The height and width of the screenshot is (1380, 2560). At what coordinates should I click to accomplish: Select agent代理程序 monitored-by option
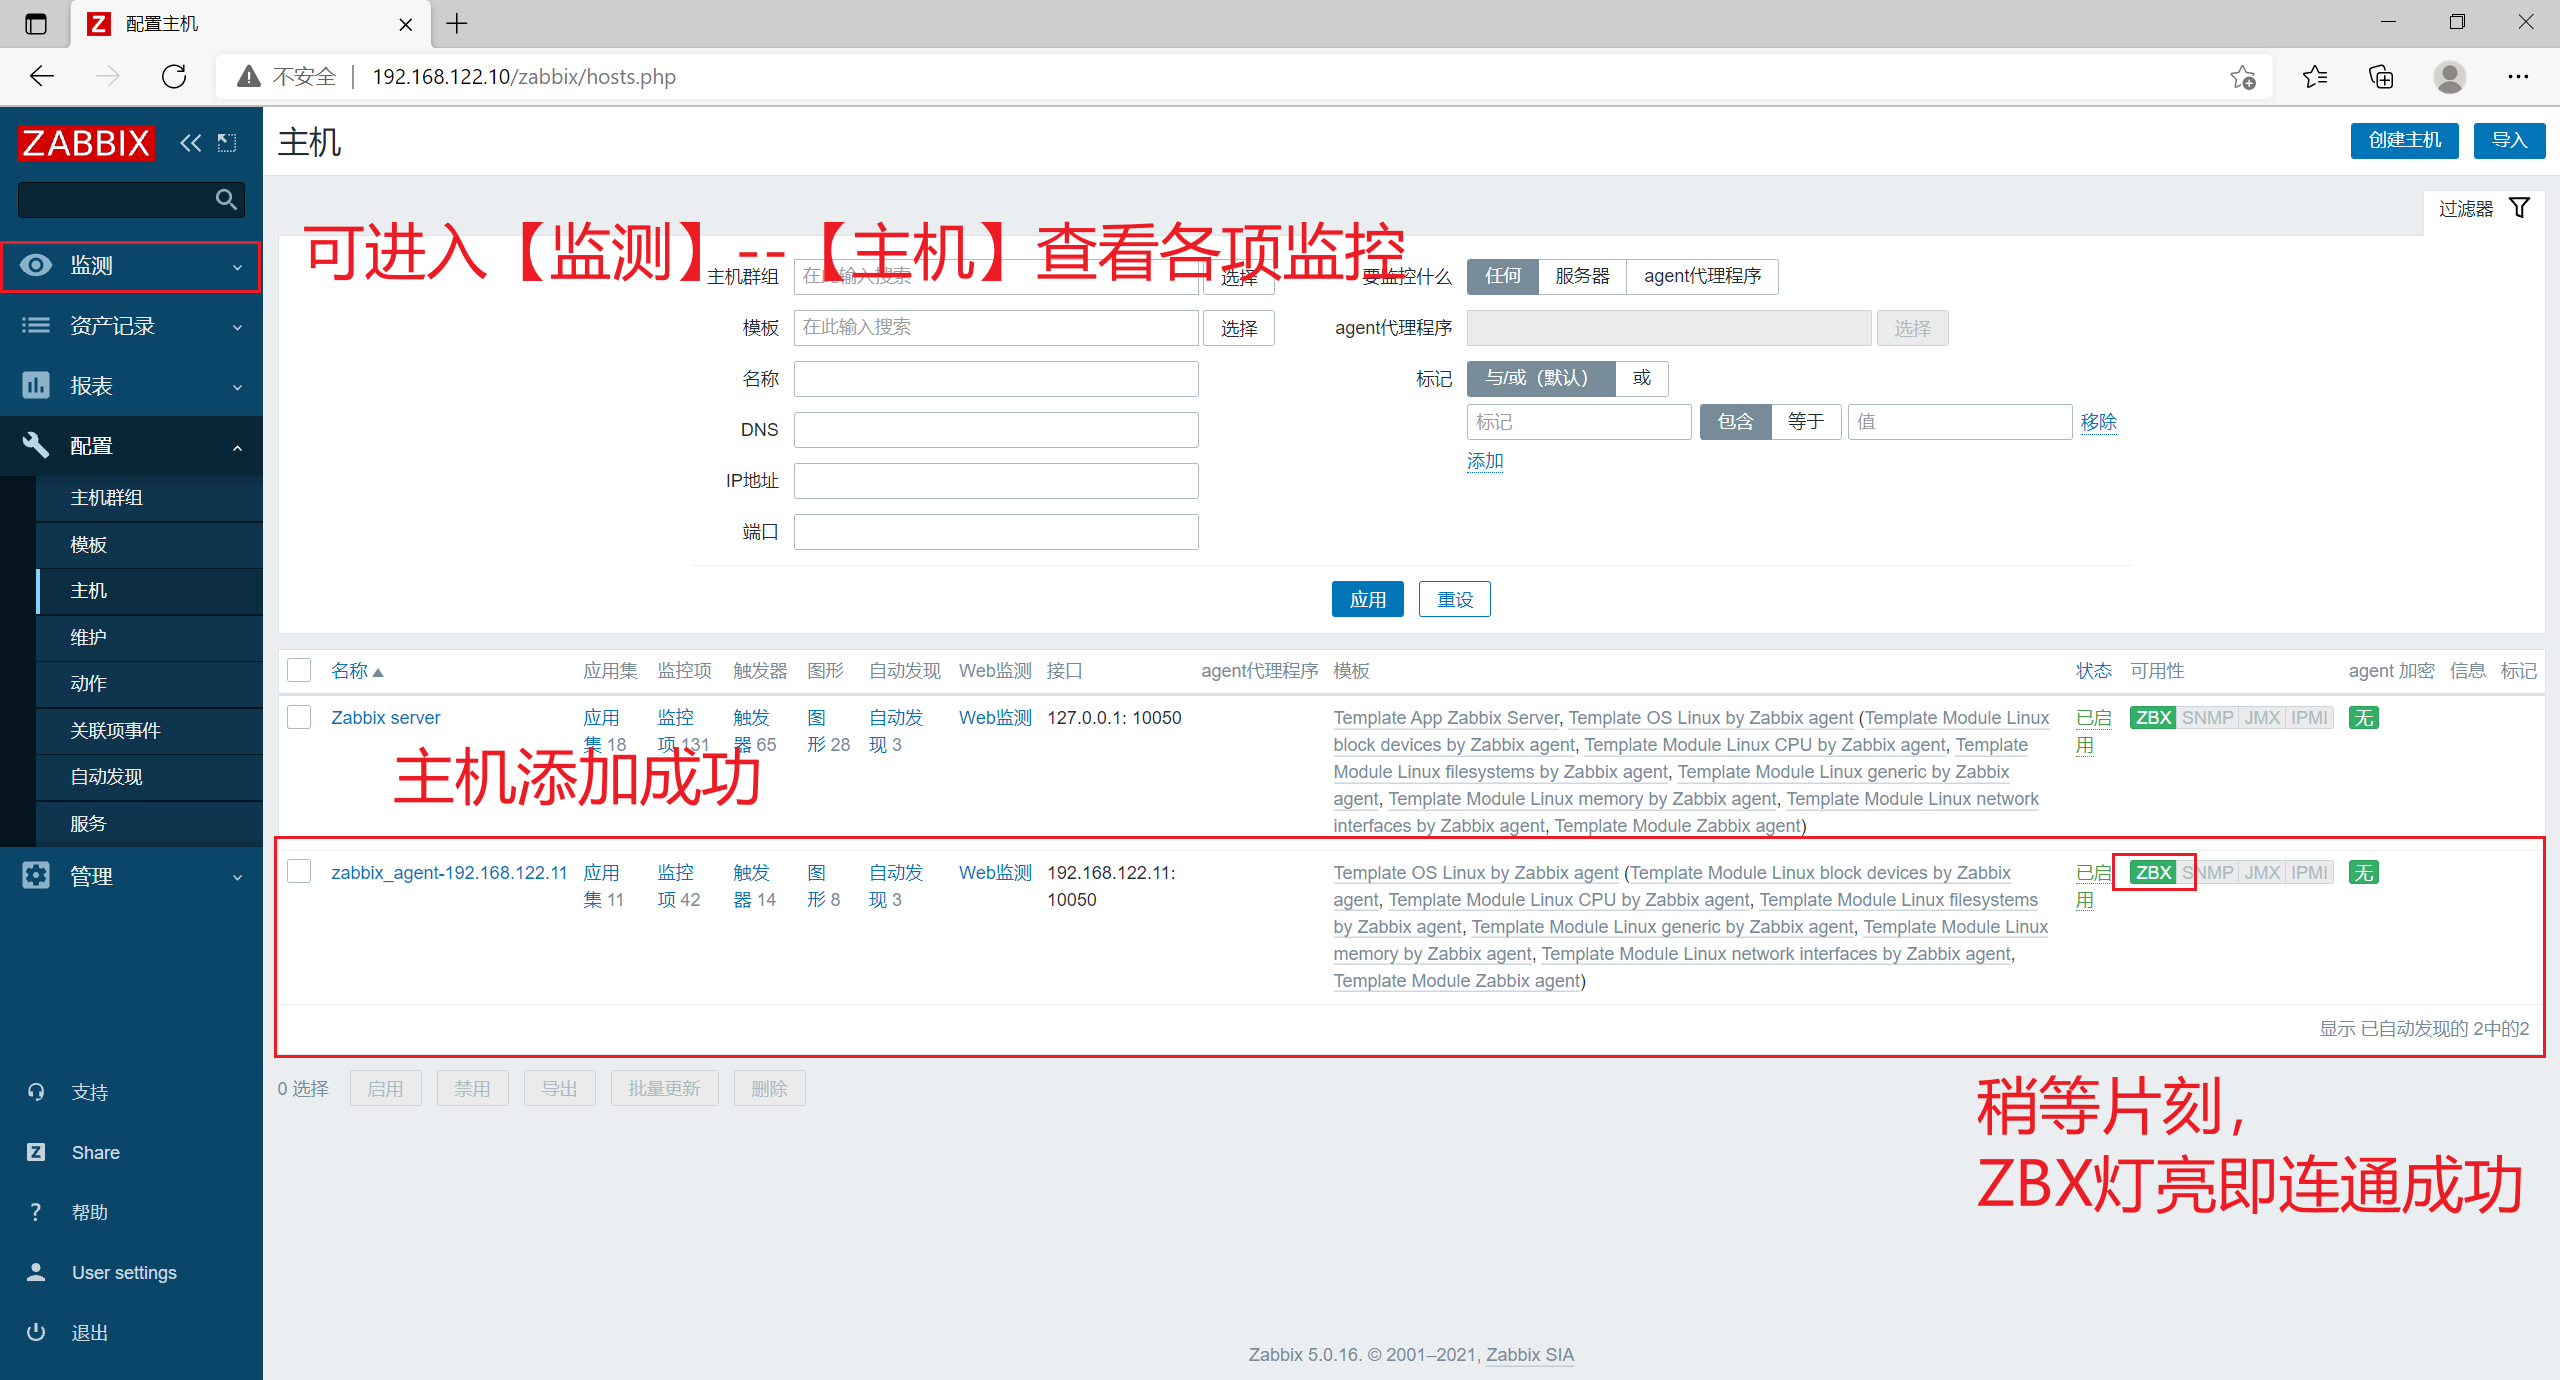point(1702,276)
